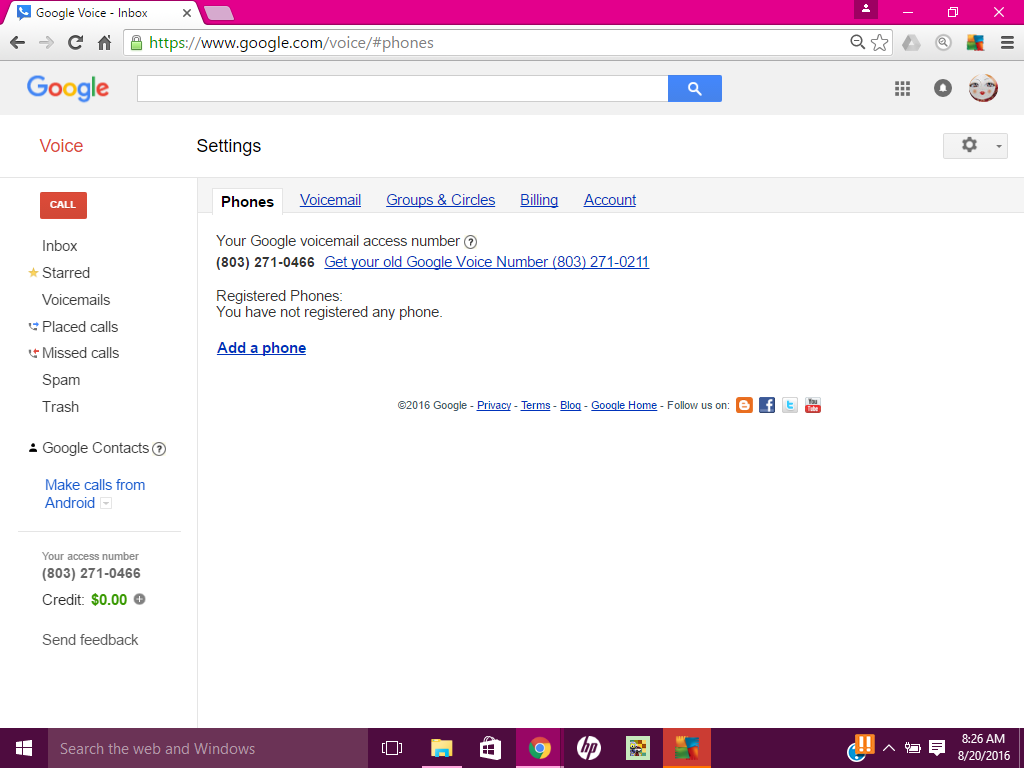Click the zoom magnifier in address bar
The height and width of the screenshot is (768, 1024).
tap(857, 42)
